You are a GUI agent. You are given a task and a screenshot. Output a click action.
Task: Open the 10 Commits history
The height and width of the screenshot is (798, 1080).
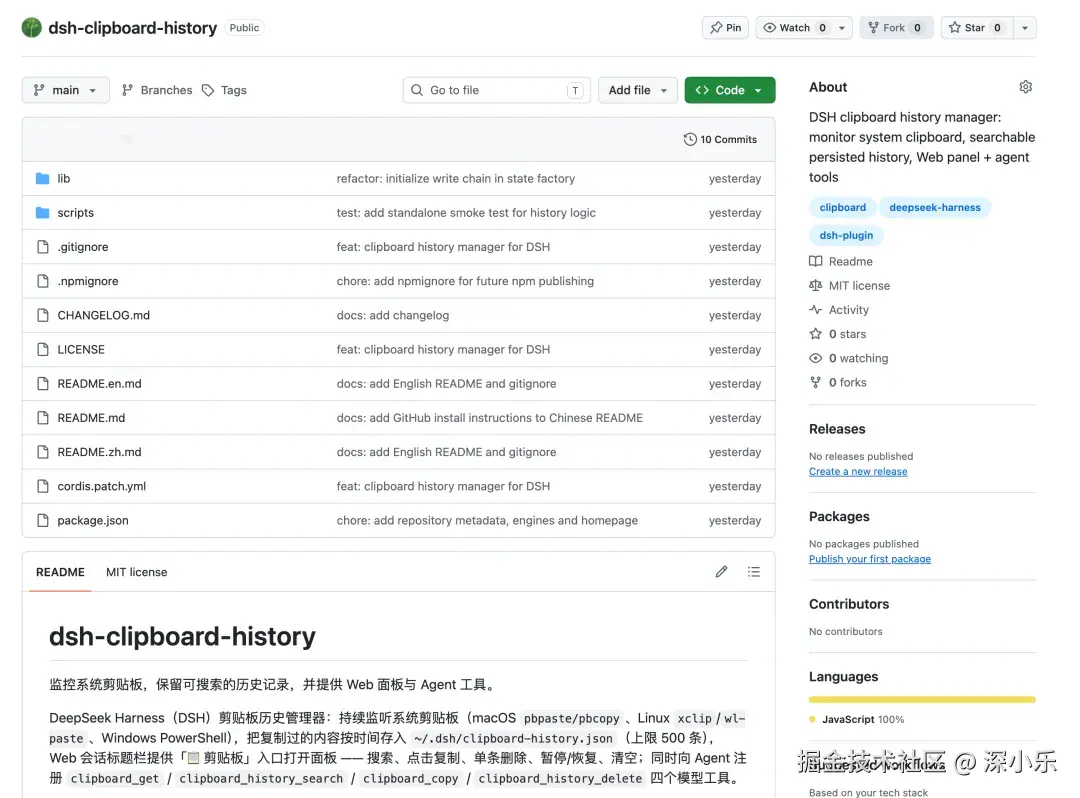pyautogui.click(x=720, y=139)
